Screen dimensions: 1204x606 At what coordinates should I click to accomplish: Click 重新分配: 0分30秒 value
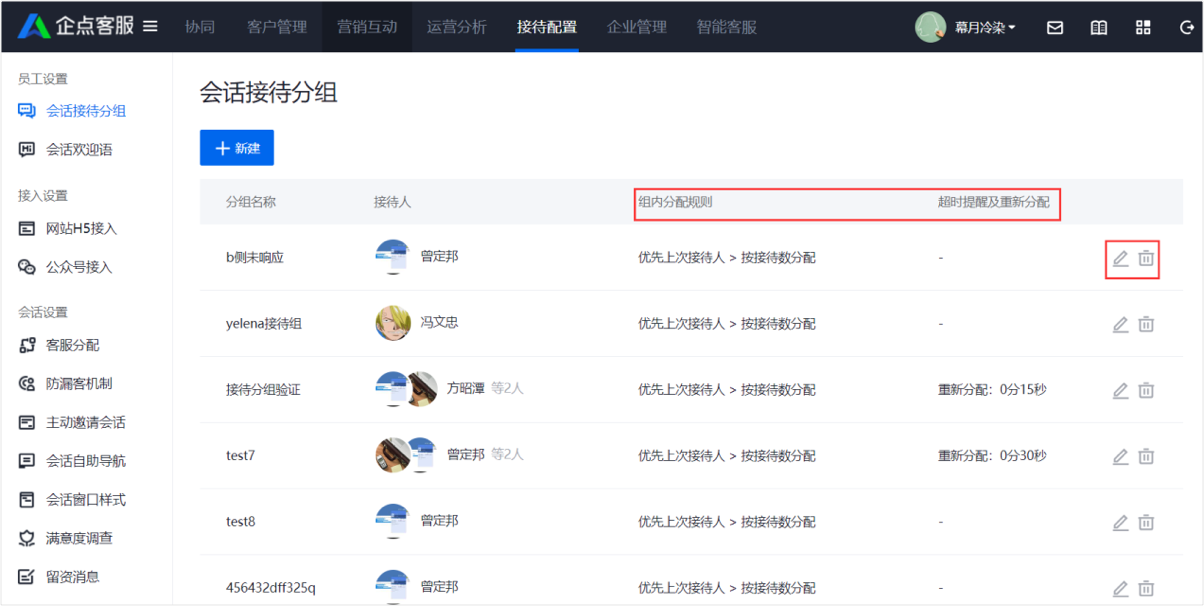point(992,455)
